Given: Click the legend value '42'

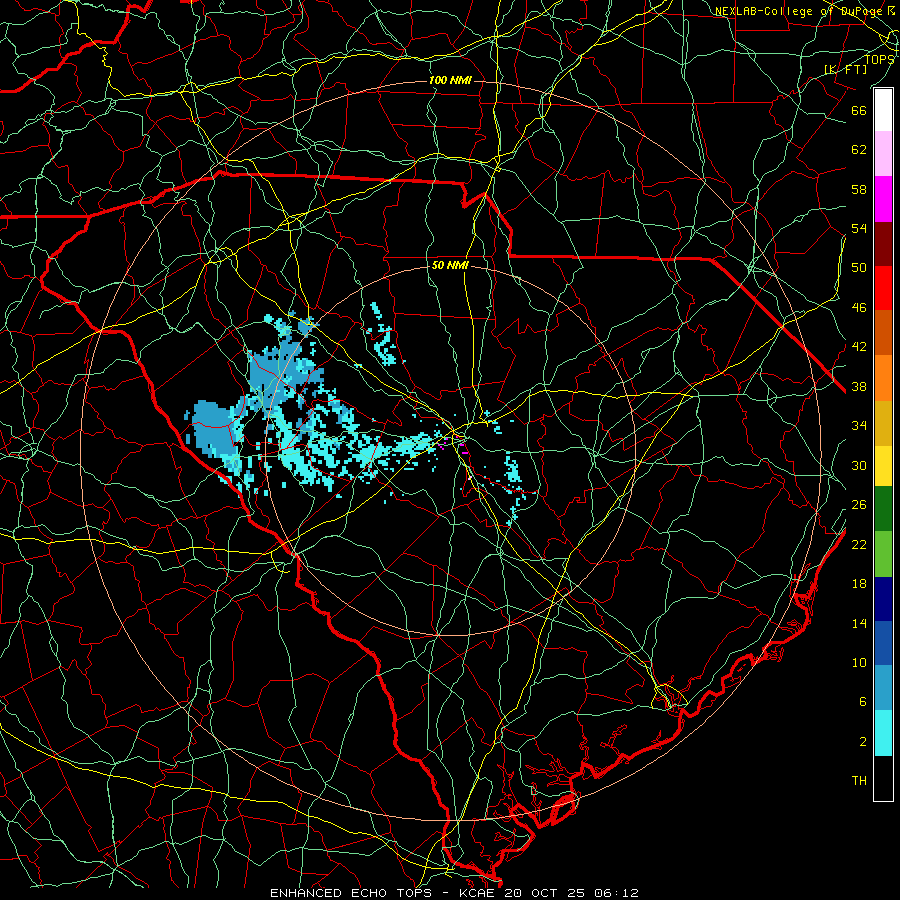Looking at the screenshot, I should tap(859, 347).
